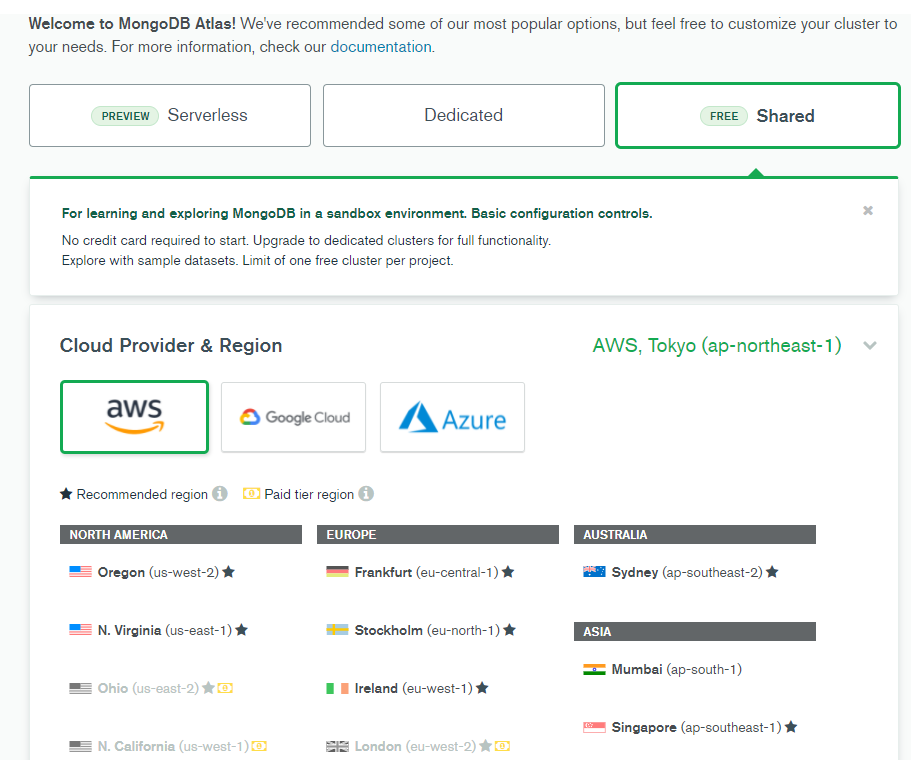Select N. California (us-west-1) region
This screenshot has height=760, width=911.
[168, 746]
